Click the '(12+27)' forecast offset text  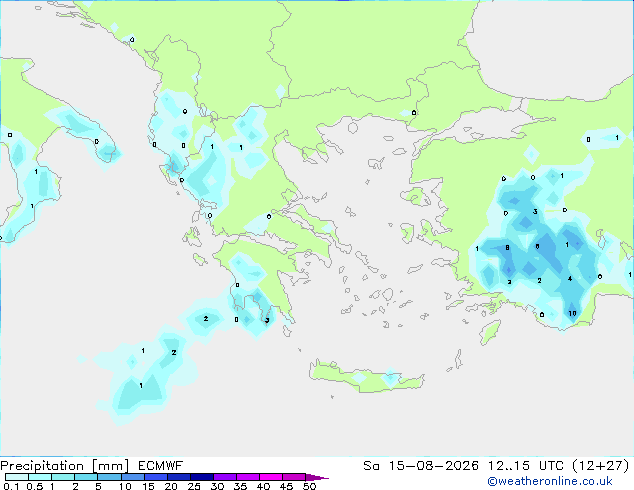[601, 466]
